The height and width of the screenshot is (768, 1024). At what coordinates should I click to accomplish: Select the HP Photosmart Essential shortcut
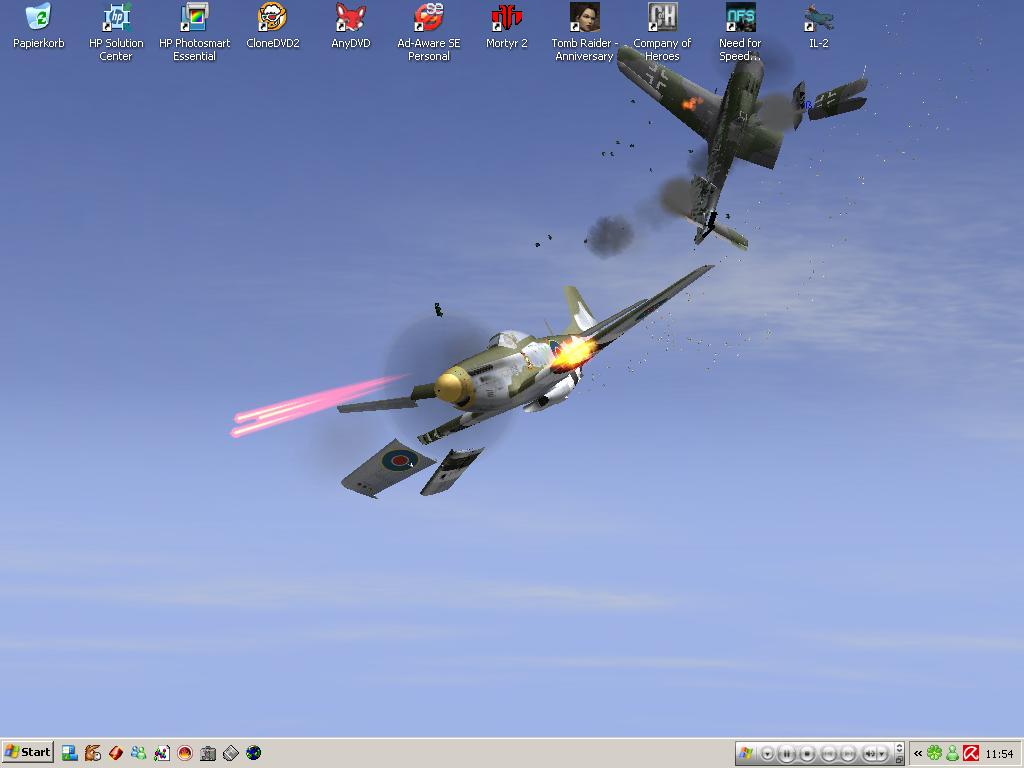[195, 33]
